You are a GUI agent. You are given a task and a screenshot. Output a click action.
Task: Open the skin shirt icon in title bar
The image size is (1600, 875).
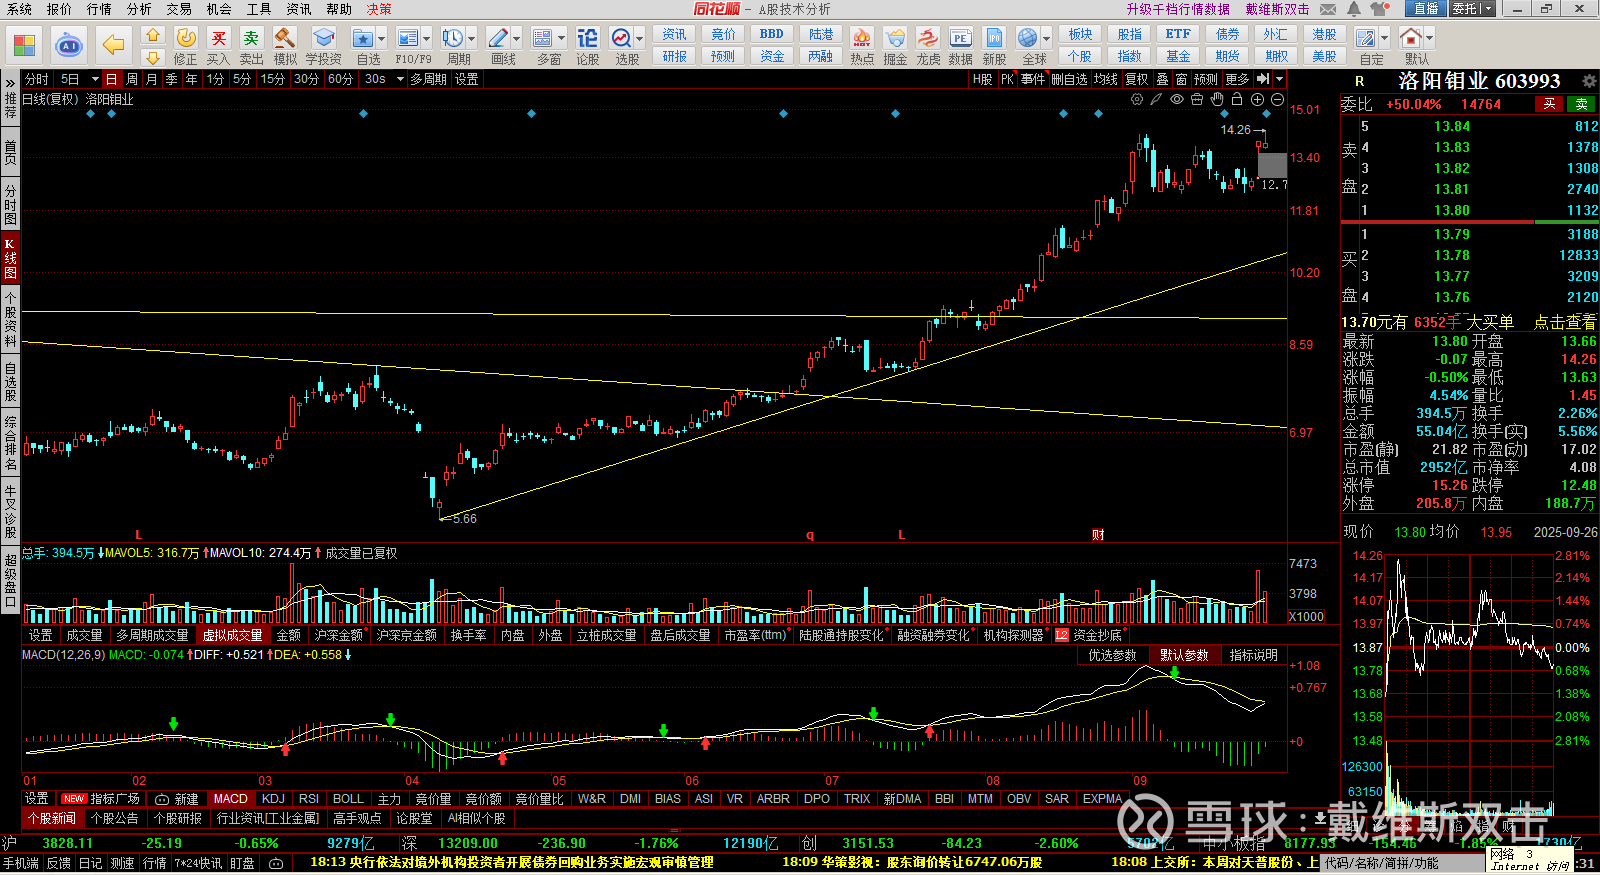(1379, 9)
